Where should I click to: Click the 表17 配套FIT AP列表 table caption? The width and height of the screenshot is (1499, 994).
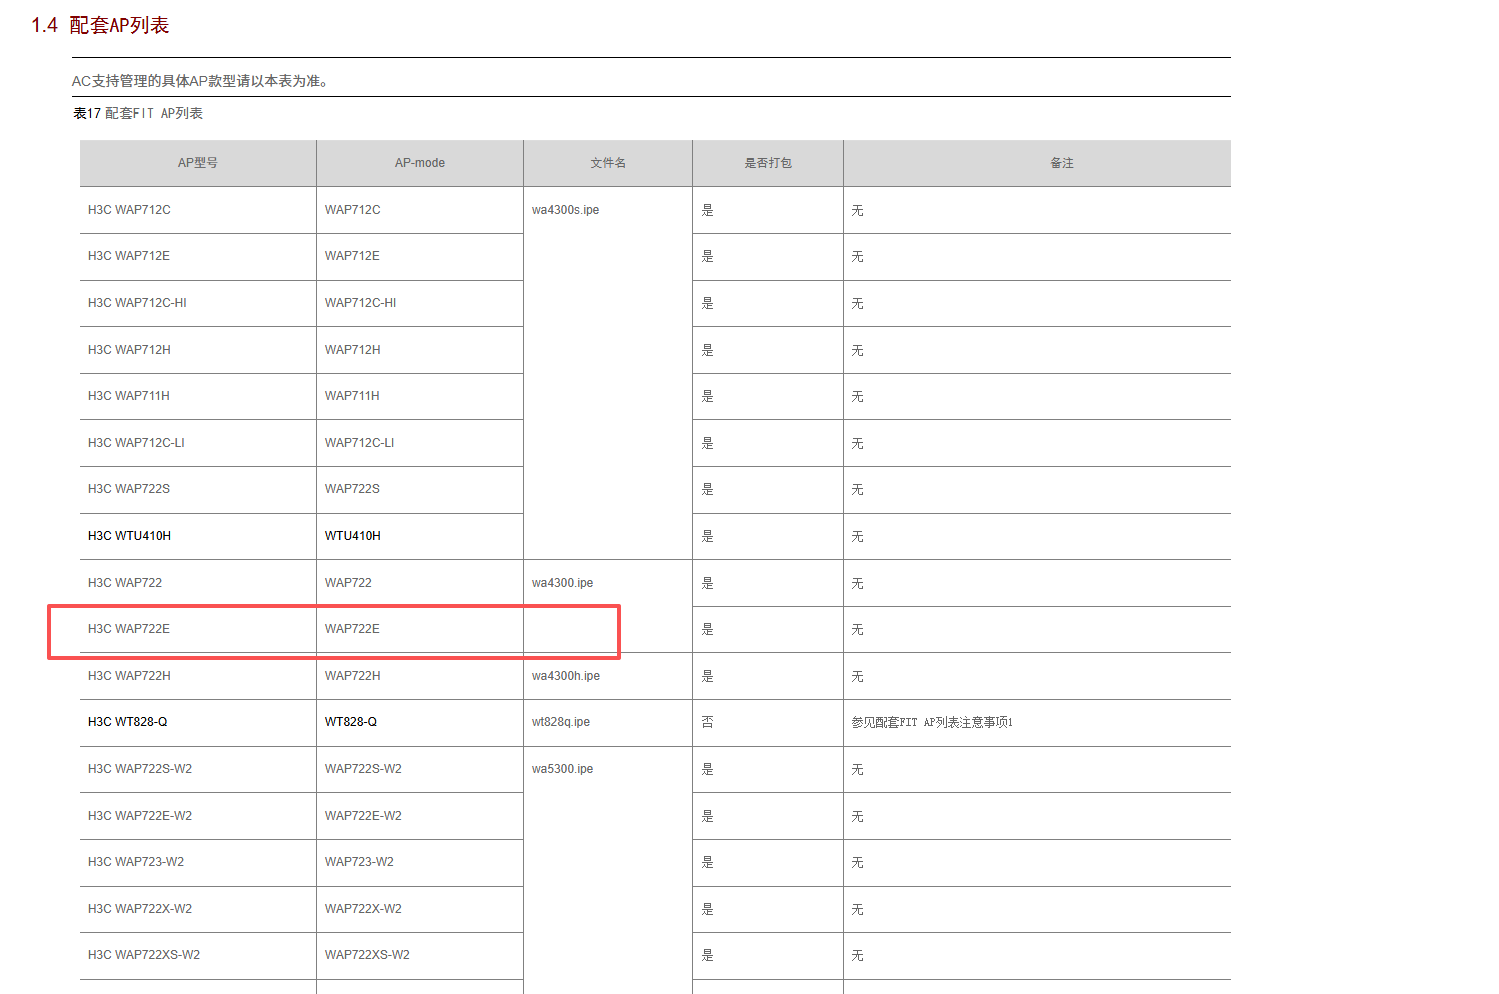pos(138,113)
